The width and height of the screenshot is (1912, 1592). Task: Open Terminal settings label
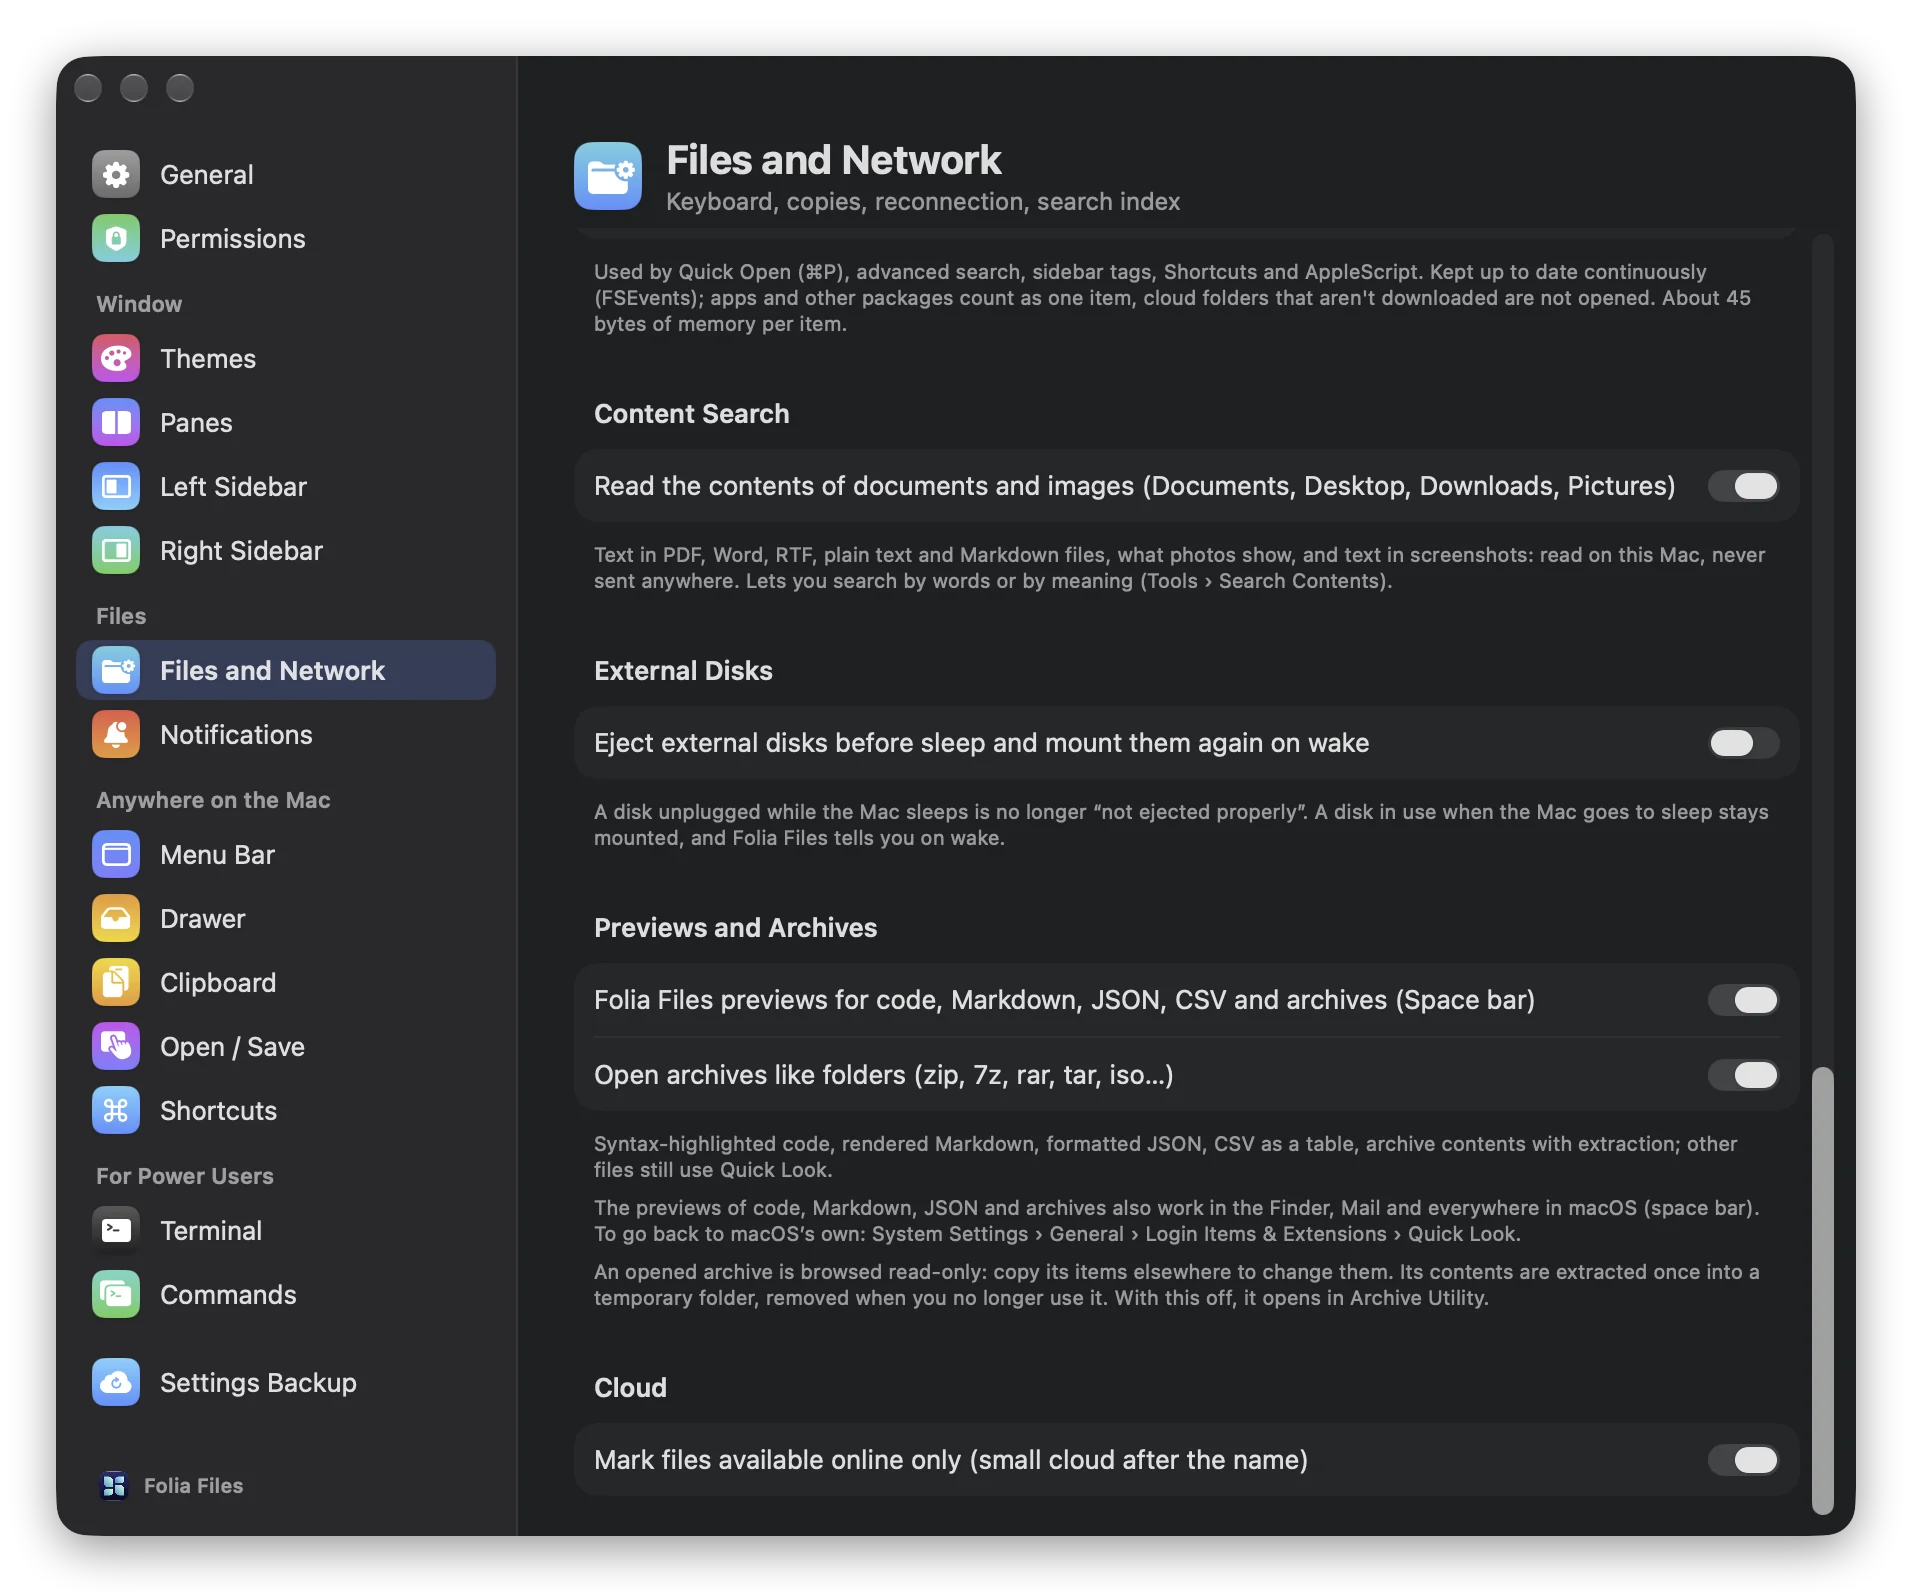click(211, 1231)
